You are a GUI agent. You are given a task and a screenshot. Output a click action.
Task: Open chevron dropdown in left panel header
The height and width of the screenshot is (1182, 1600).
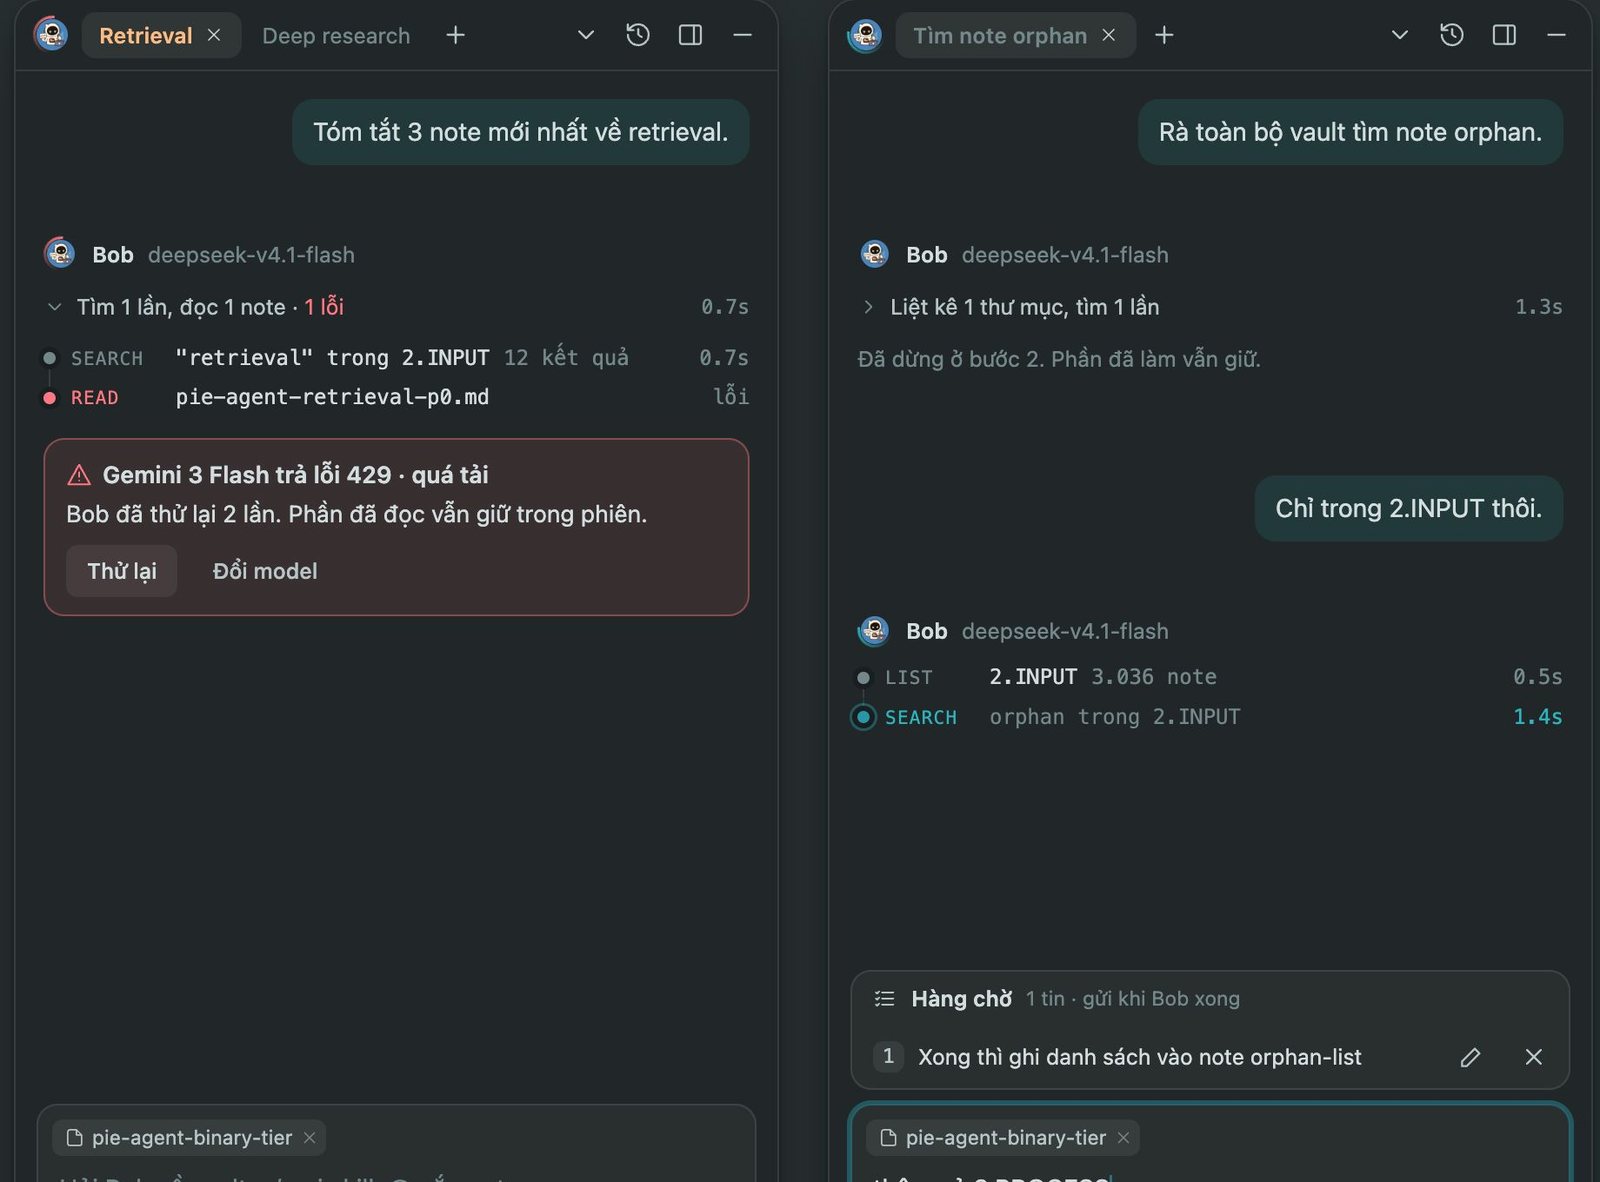point(586,35)
